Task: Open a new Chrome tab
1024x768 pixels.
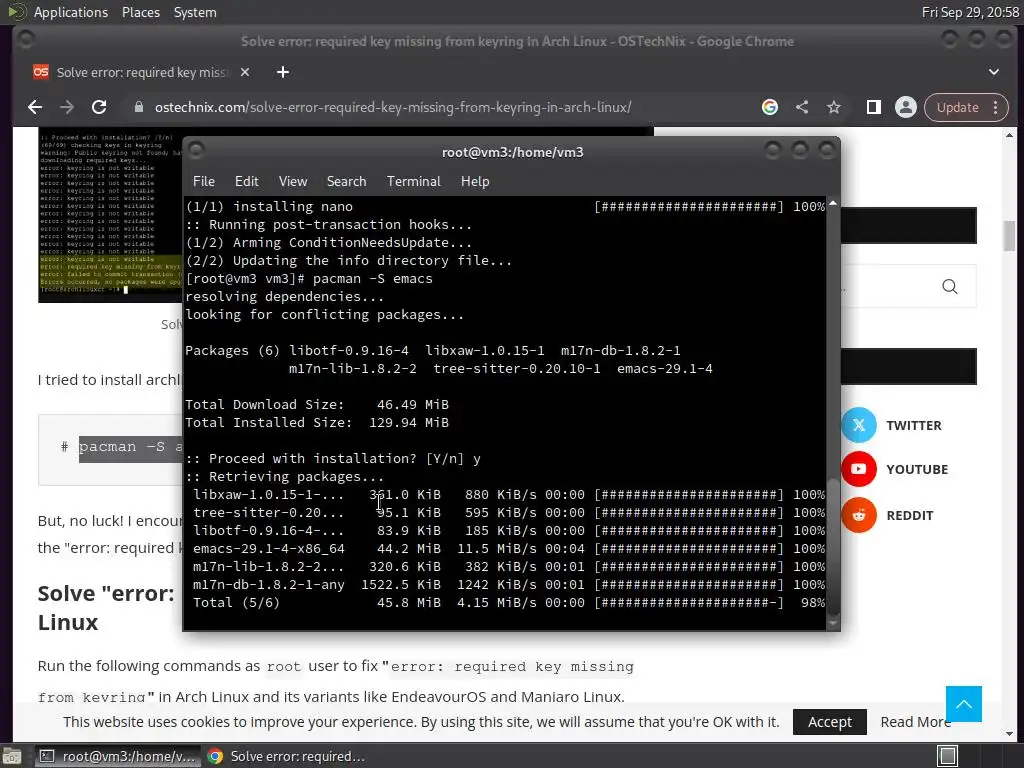Action: (x=283, y=72)
